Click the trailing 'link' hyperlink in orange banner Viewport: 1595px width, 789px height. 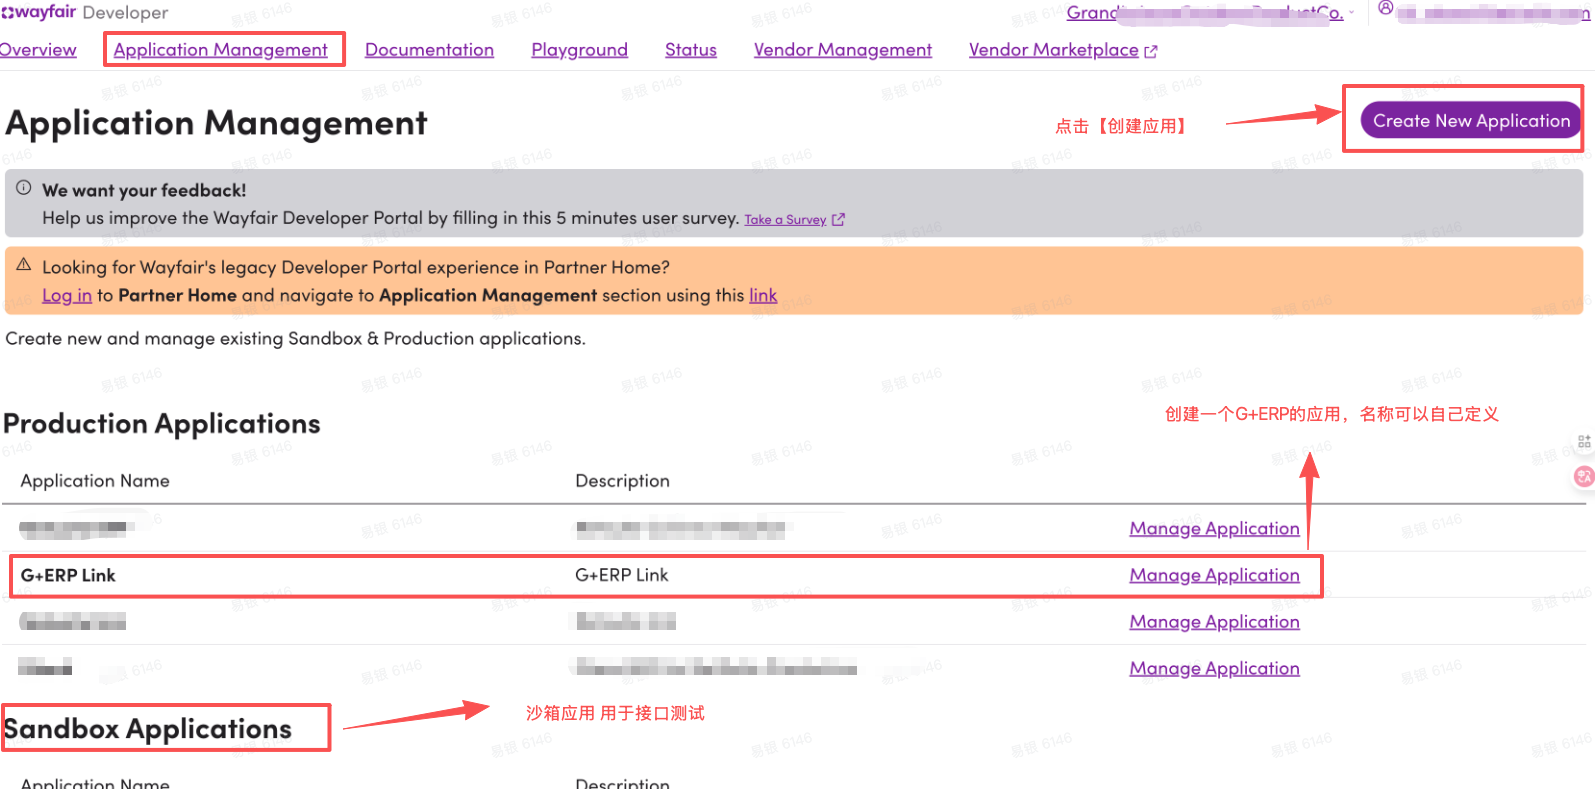click(763, 295)
